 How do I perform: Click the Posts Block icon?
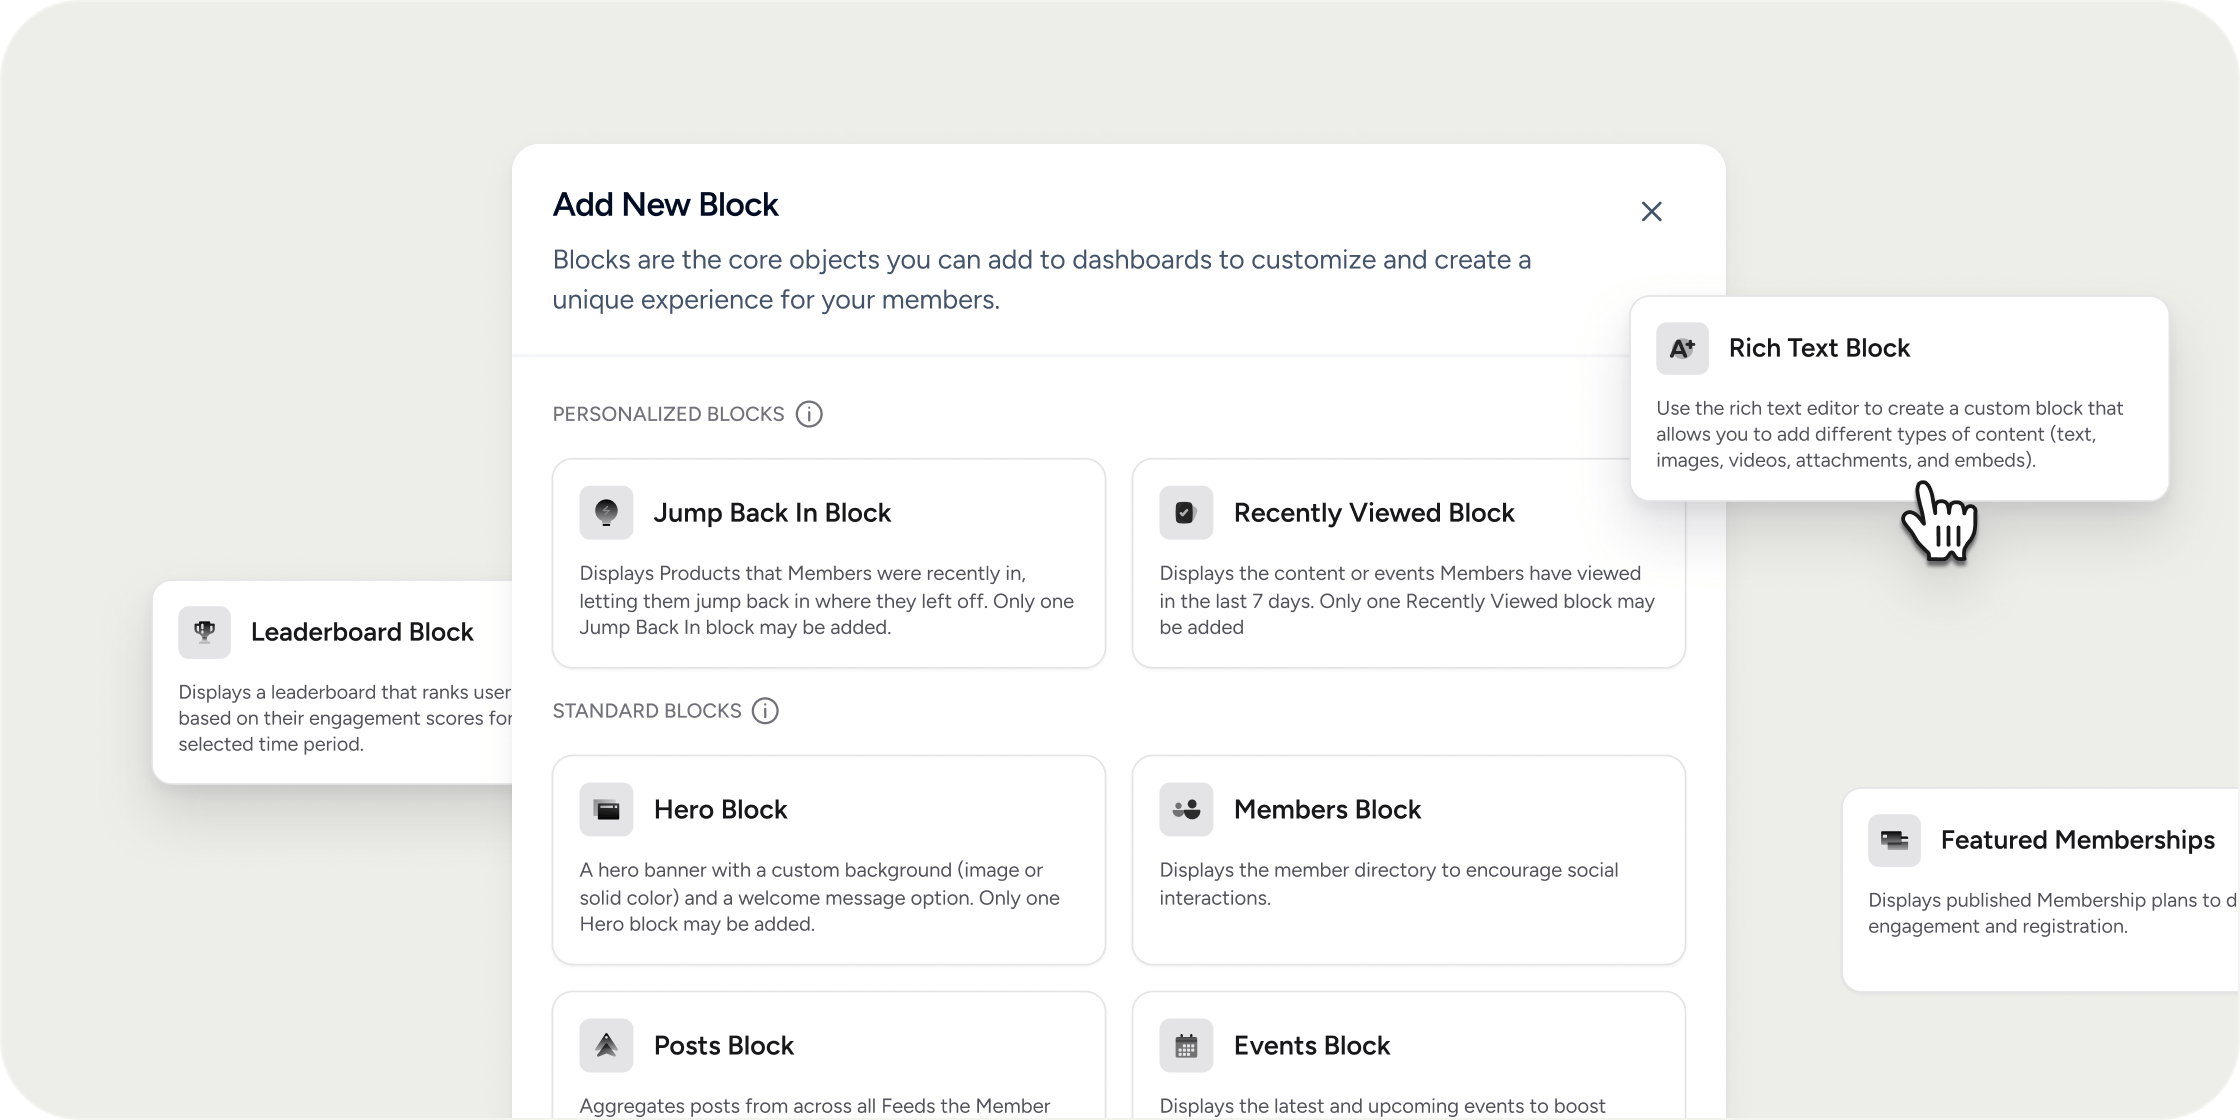point(606,1045)
